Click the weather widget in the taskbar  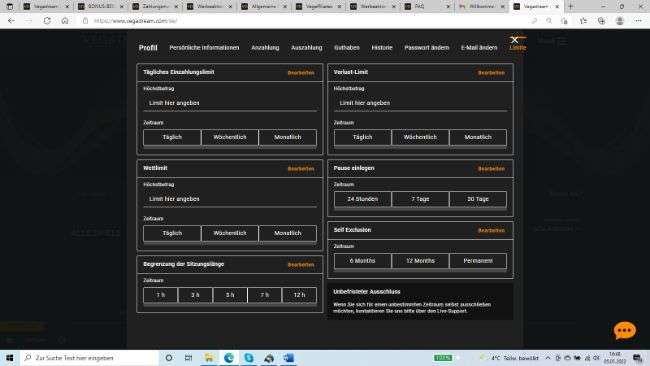pyautogui.click(x=509, y=358)
